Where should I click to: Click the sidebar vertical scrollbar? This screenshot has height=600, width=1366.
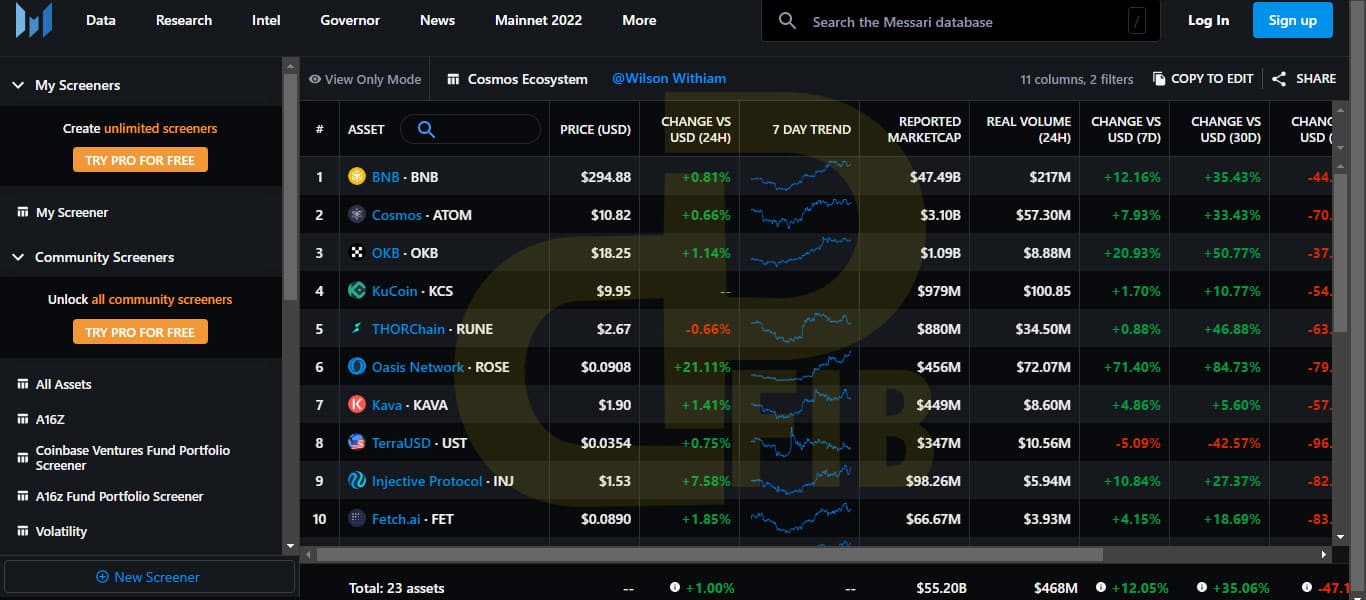291,185
